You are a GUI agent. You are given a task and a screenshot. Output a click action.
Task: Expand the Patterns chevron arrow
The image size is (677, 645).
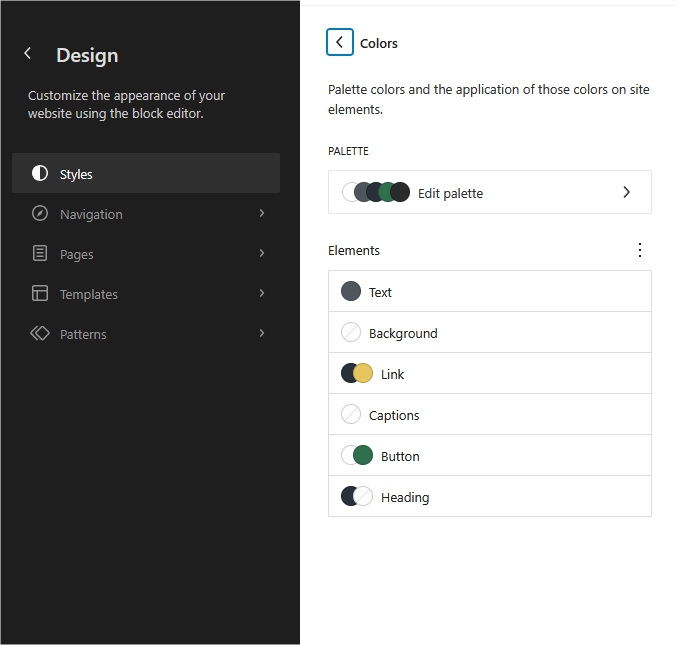pos(262,334)
